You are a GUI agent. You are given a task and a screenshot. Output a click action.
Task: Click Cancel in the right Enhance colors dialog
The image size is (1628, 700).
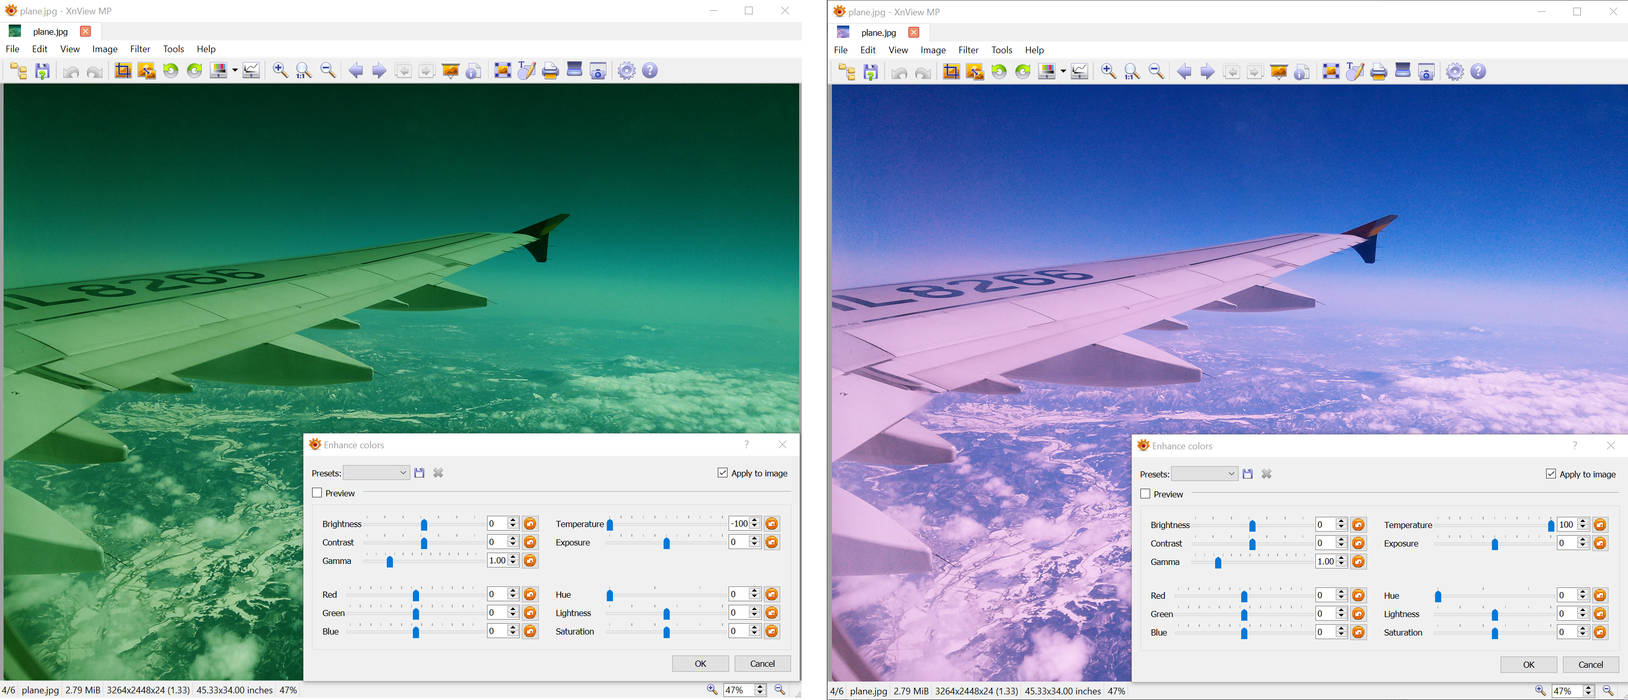point(1590,664)
